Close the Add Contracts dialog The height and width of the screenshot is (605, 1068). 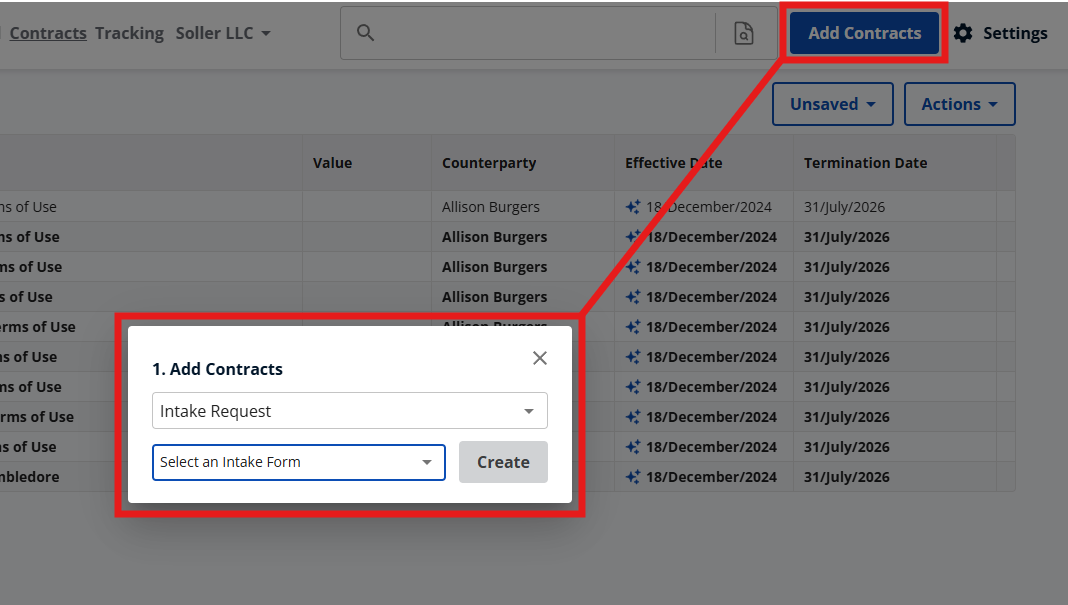(x=540, y=358)
